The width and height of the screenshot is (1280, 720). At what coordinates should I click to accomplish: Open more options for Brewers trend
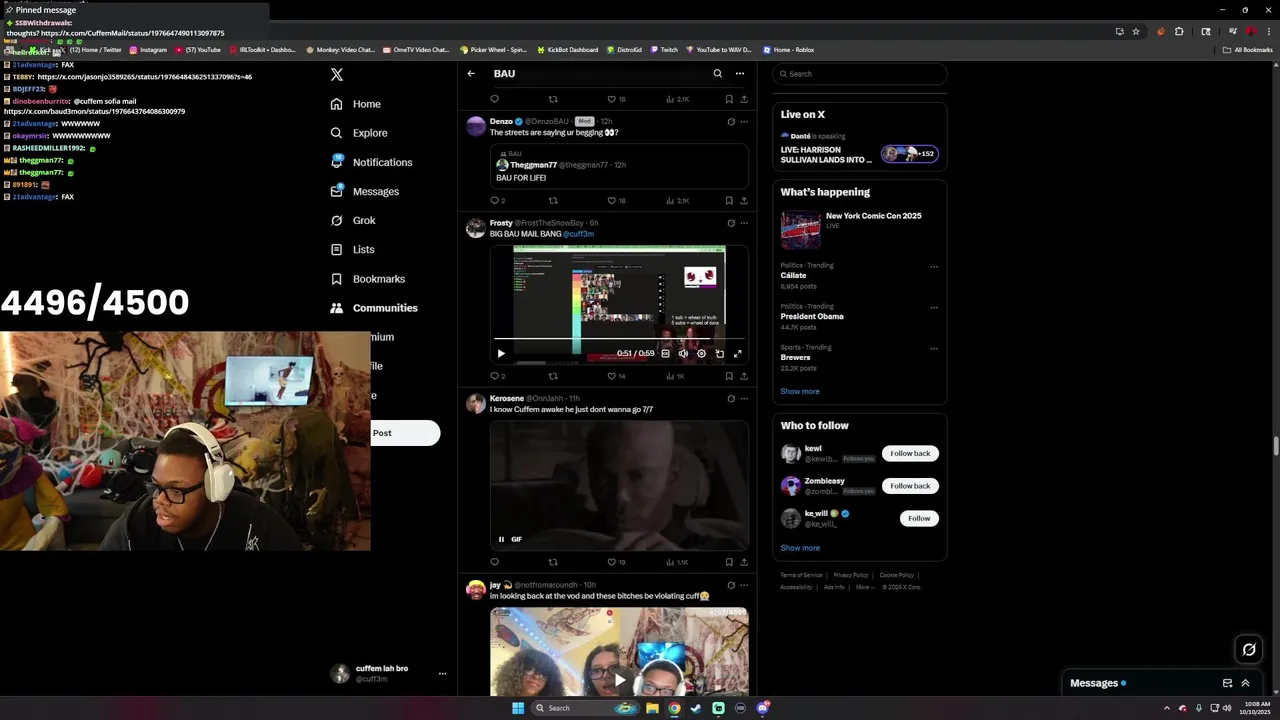coord(934,349)
